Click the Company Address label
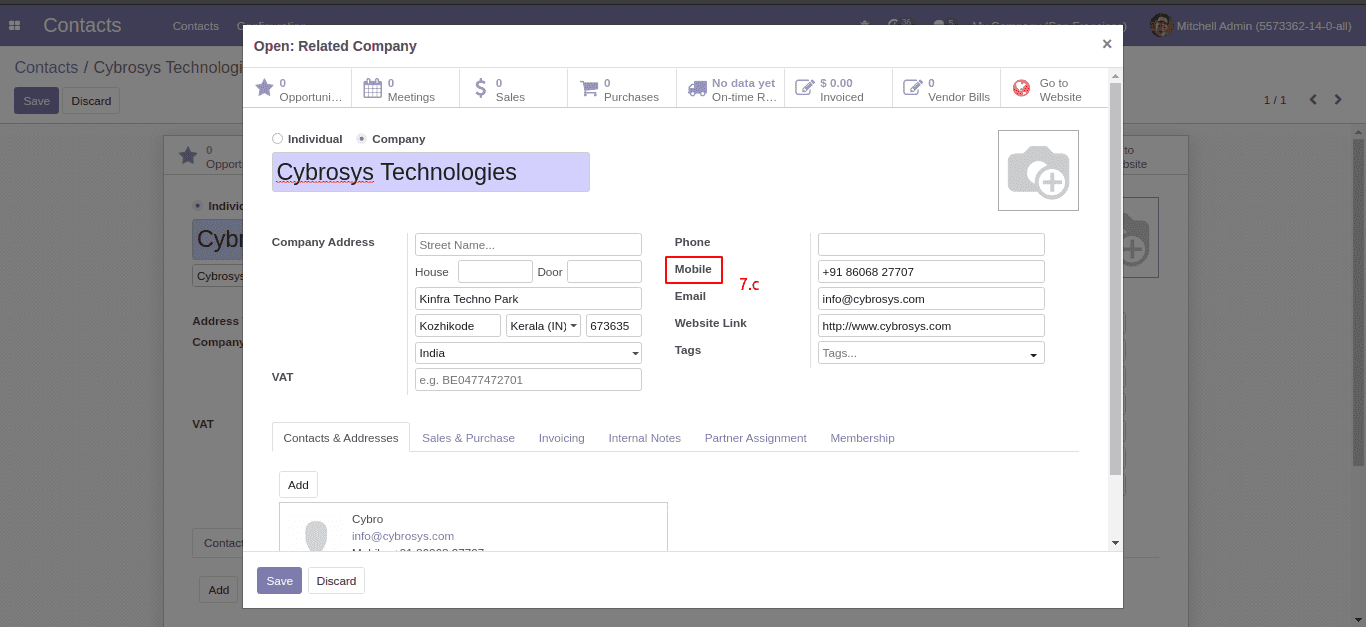 point(323,242)
